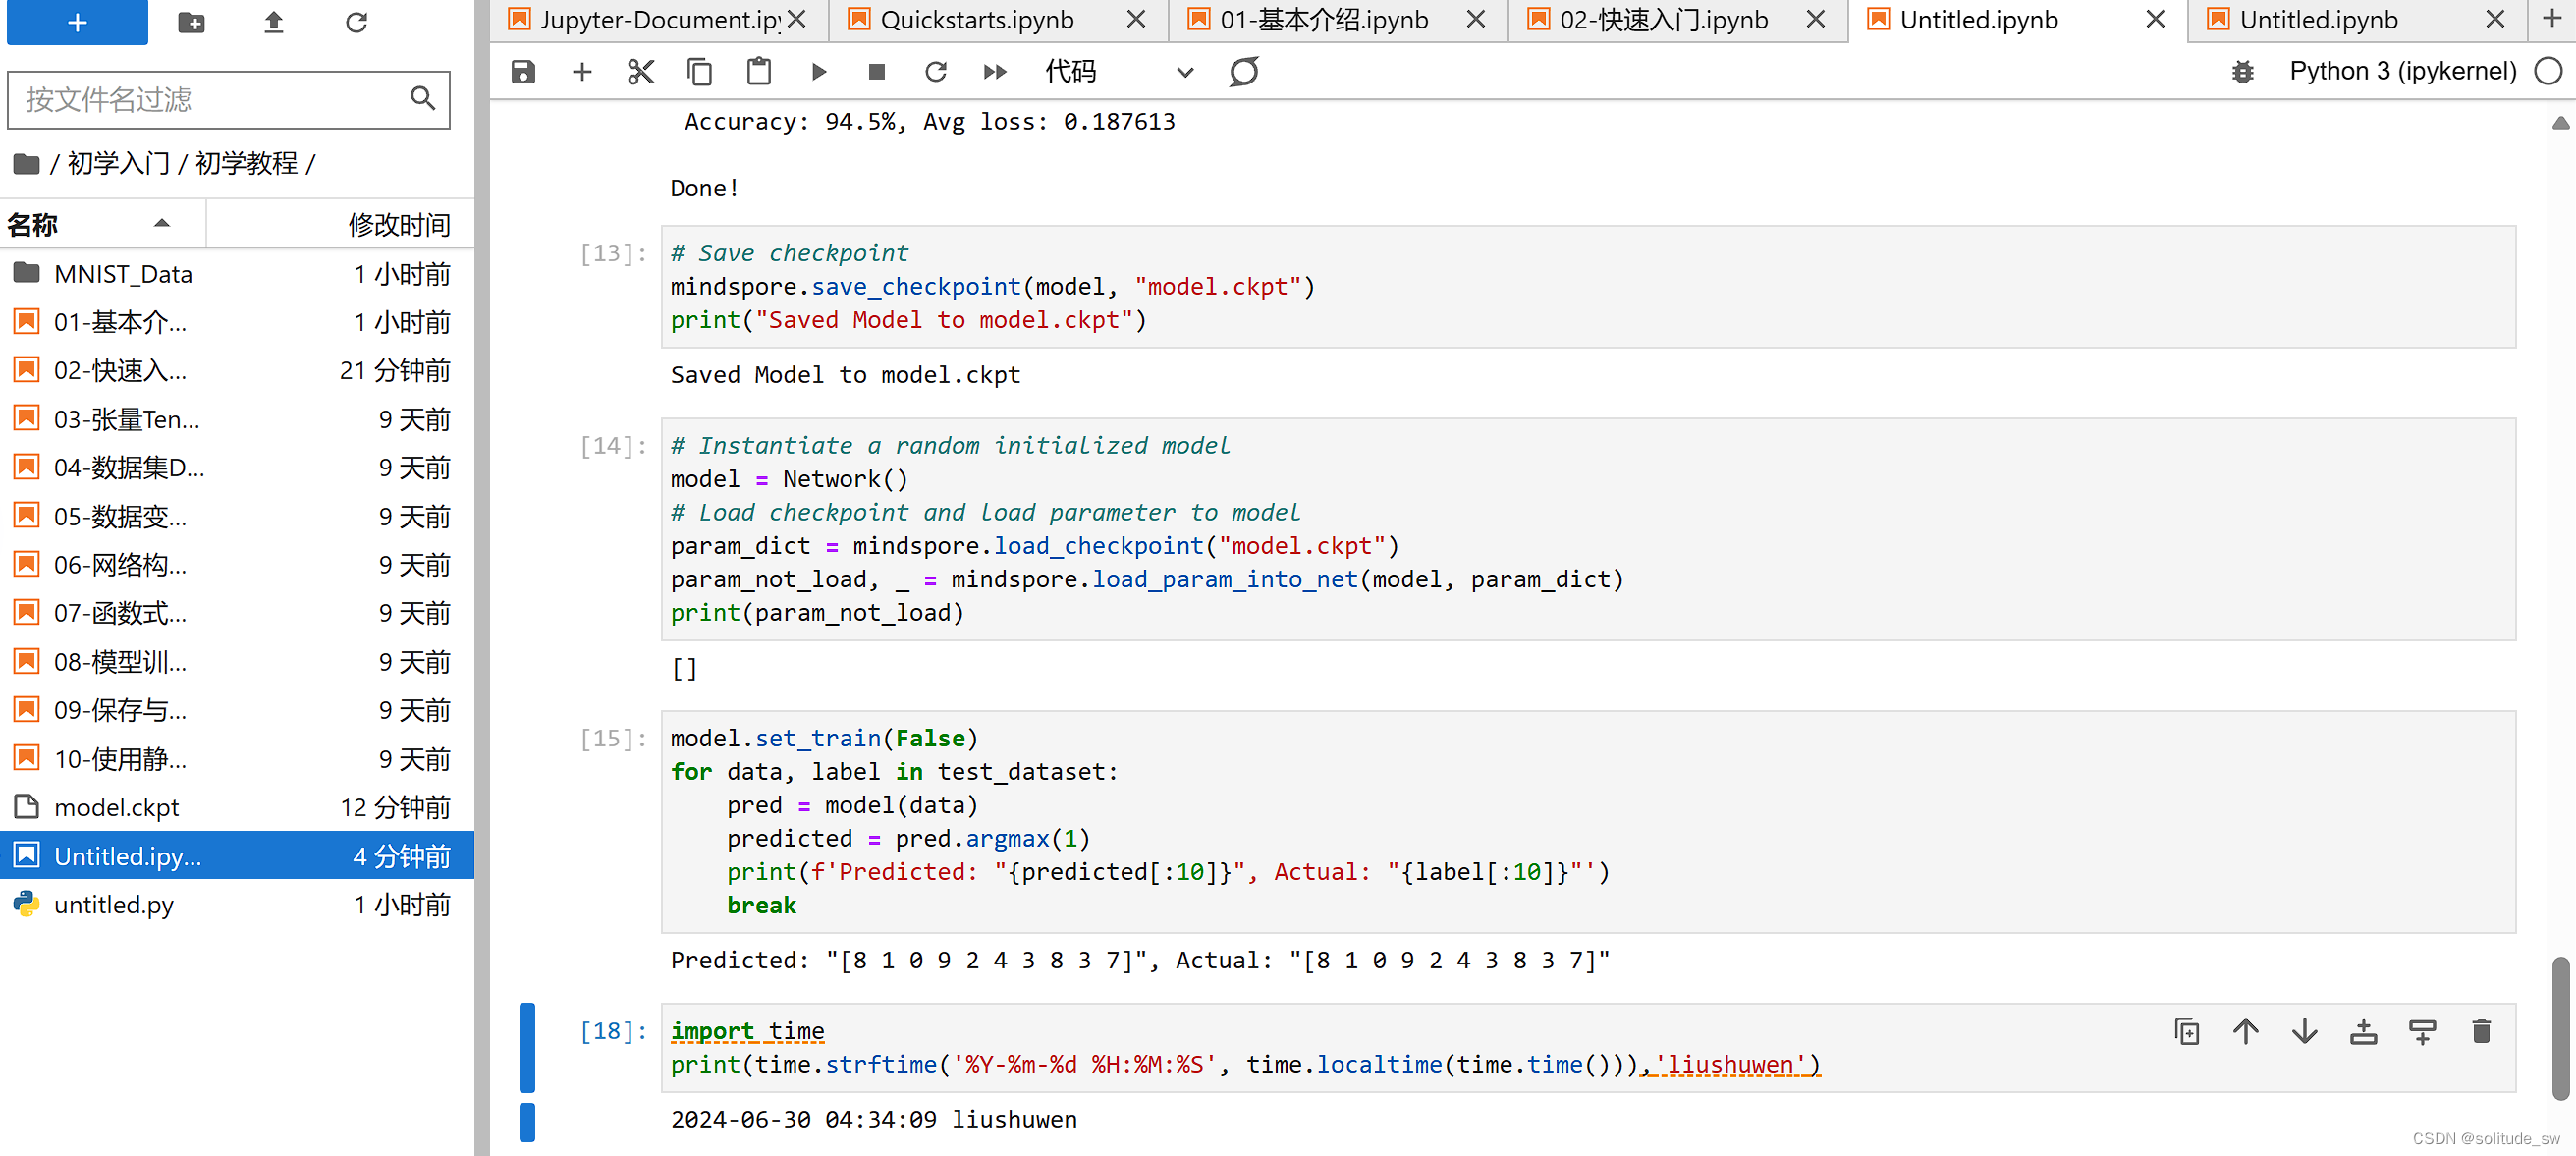Open the debugger bug icon
The width and height of the screenshot is (2576, 1156).
click(x=2243, y=71)
